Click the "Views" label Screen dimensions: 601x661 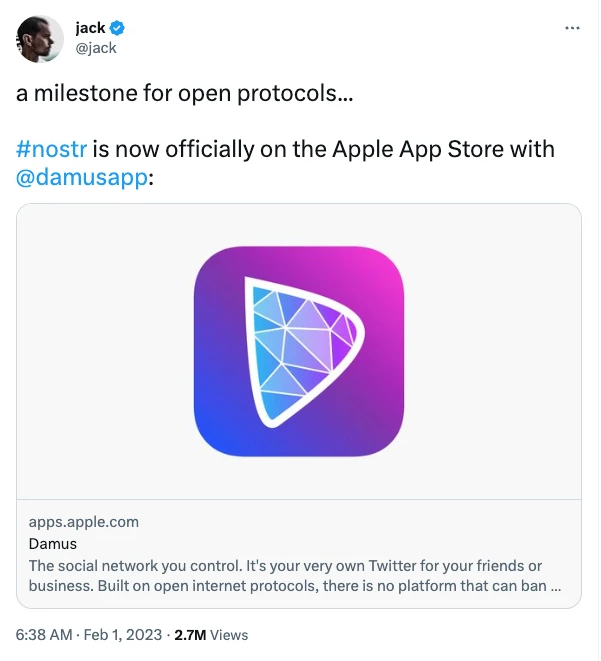click(x=230, y=635)
